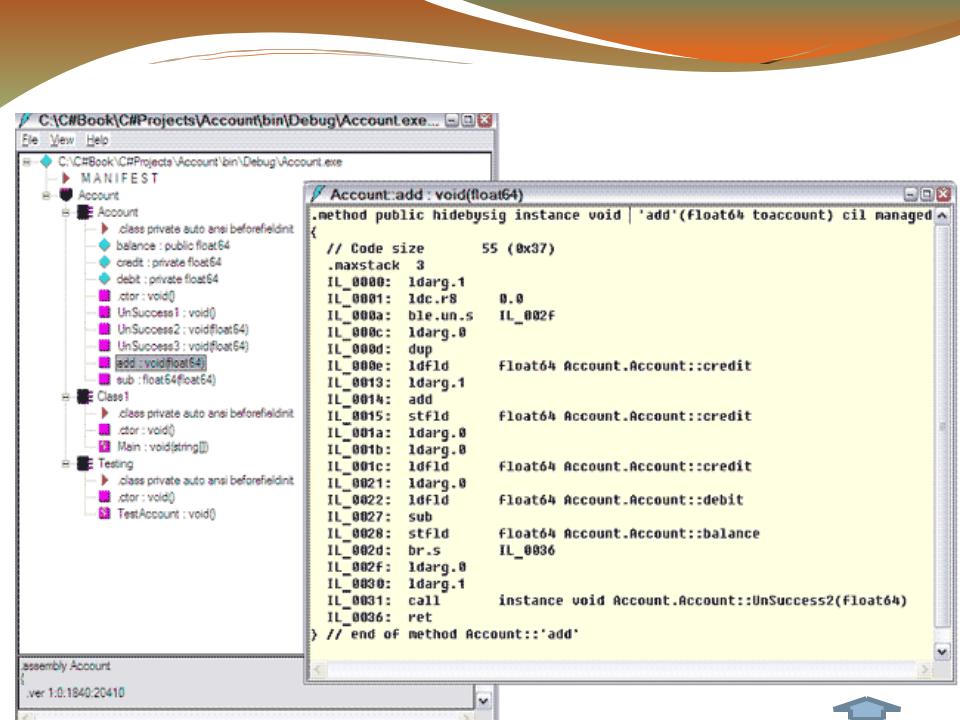The width and height of the screenshot is (960, 720).
Task: Click scroll-up arrow in the IL code window
Action: (942, 216)
